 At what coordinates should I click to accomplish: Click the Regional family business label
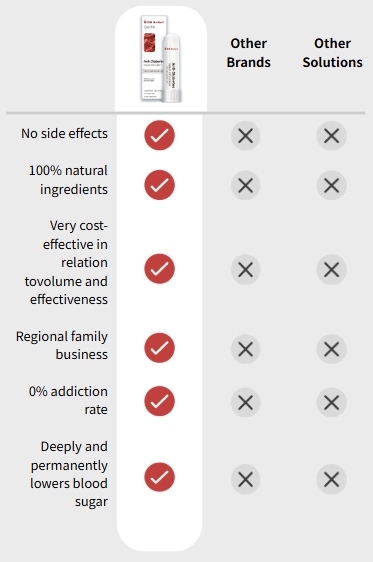point(62,346)
